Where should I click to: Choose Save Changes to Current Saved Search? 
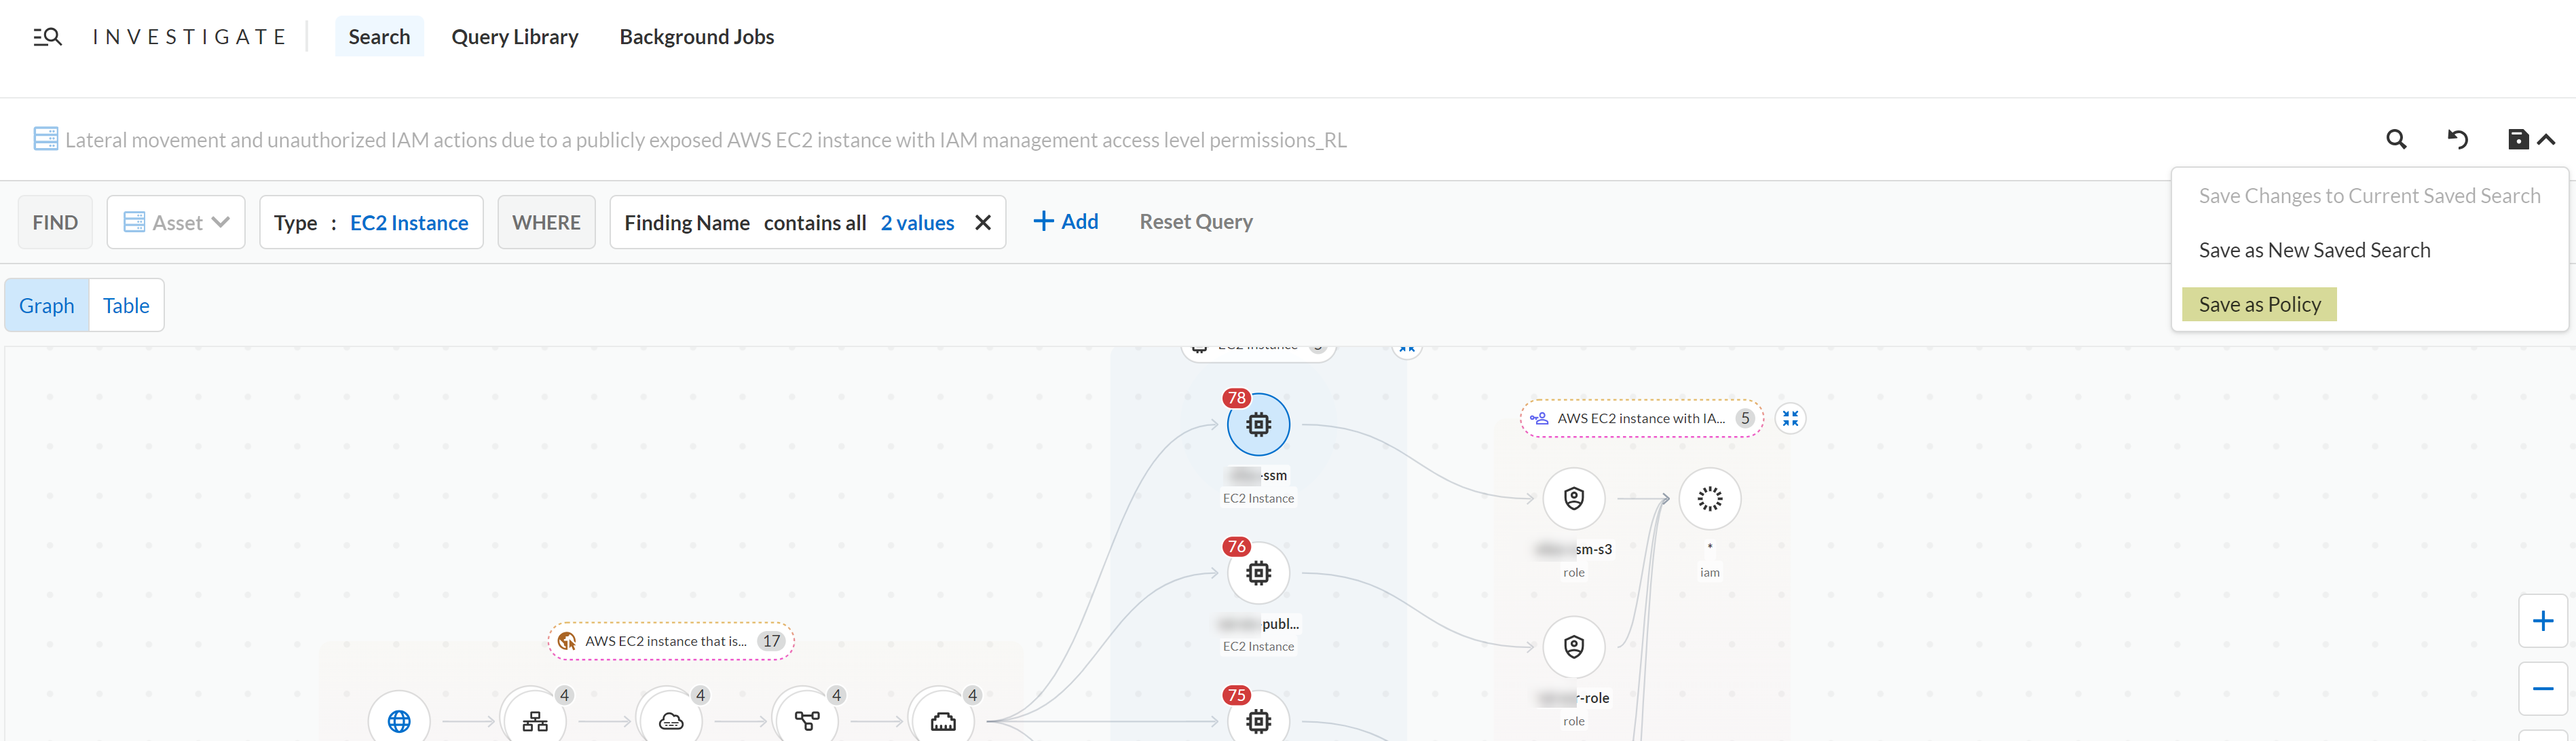click(x=2369, y=196)
